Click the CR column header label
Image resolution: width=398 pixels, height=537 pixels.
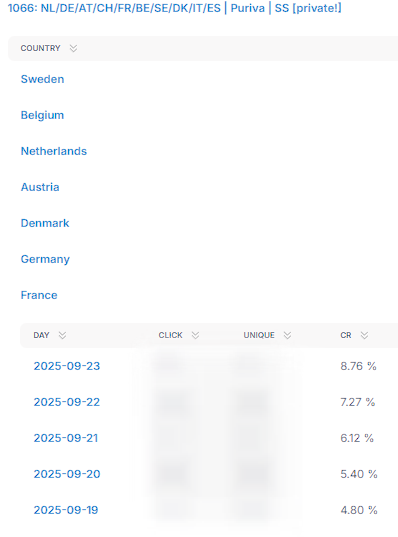346,335
